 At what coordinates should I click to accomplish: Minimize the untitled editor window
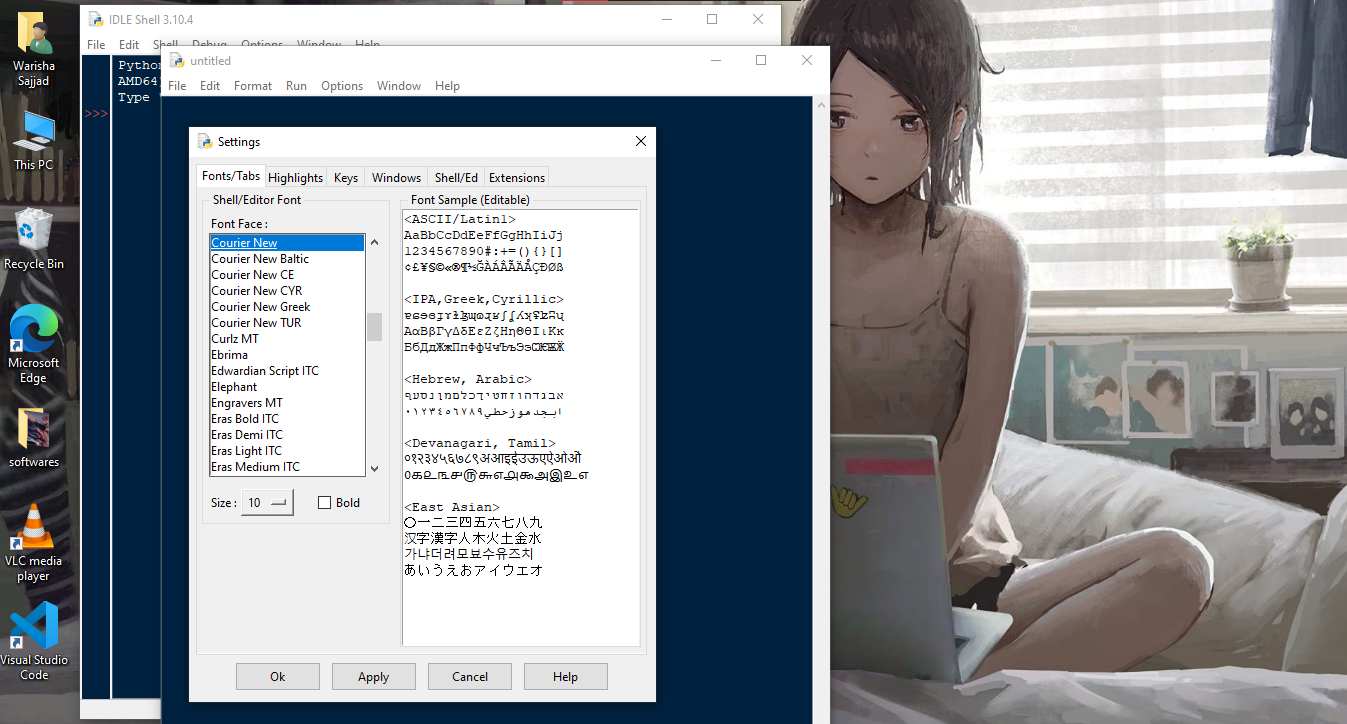coord(715,60)
